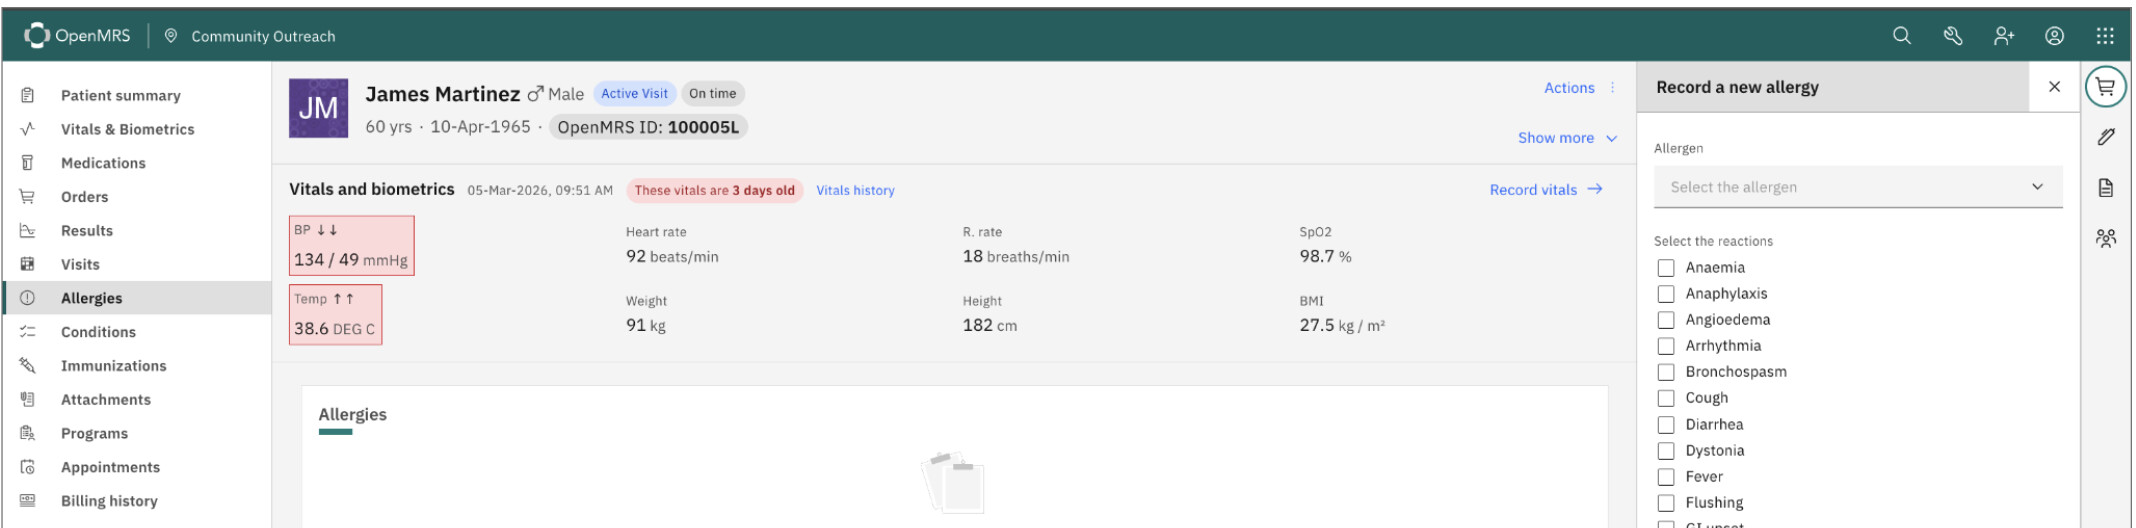Viewport: 2136px width, 528px height.
Task: Open the Vitals history link
Action: (855, 190)
